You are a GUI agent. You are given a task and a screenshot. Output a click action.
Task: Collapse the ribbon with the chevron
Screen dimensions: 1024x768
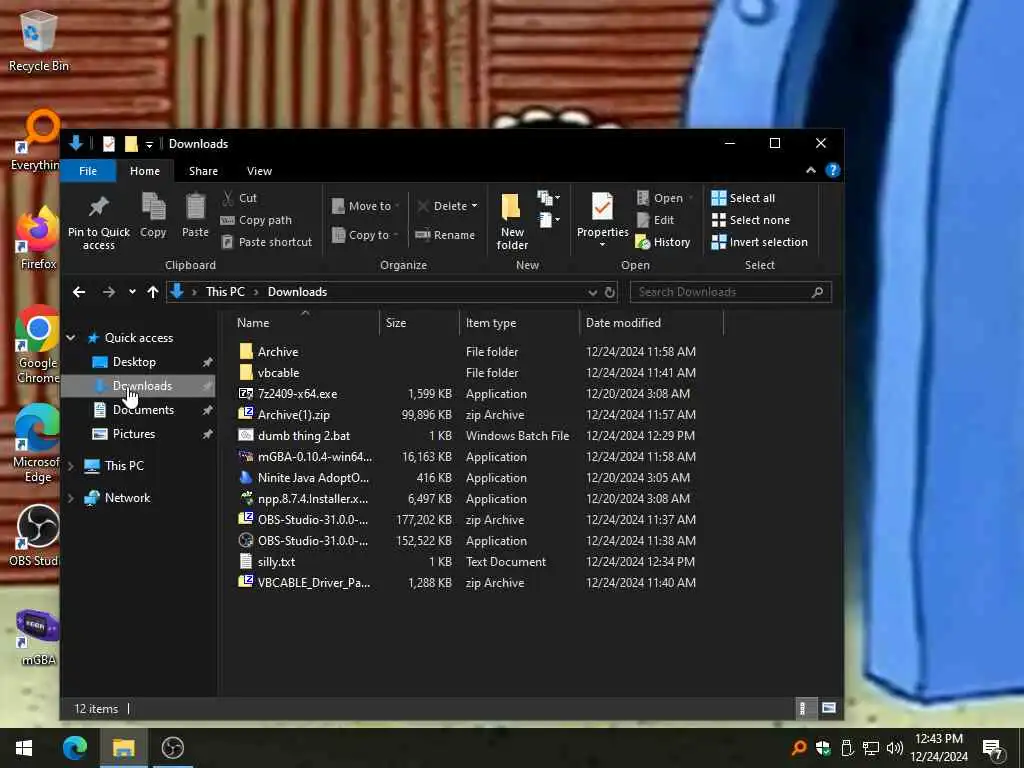tap(810, 170)
